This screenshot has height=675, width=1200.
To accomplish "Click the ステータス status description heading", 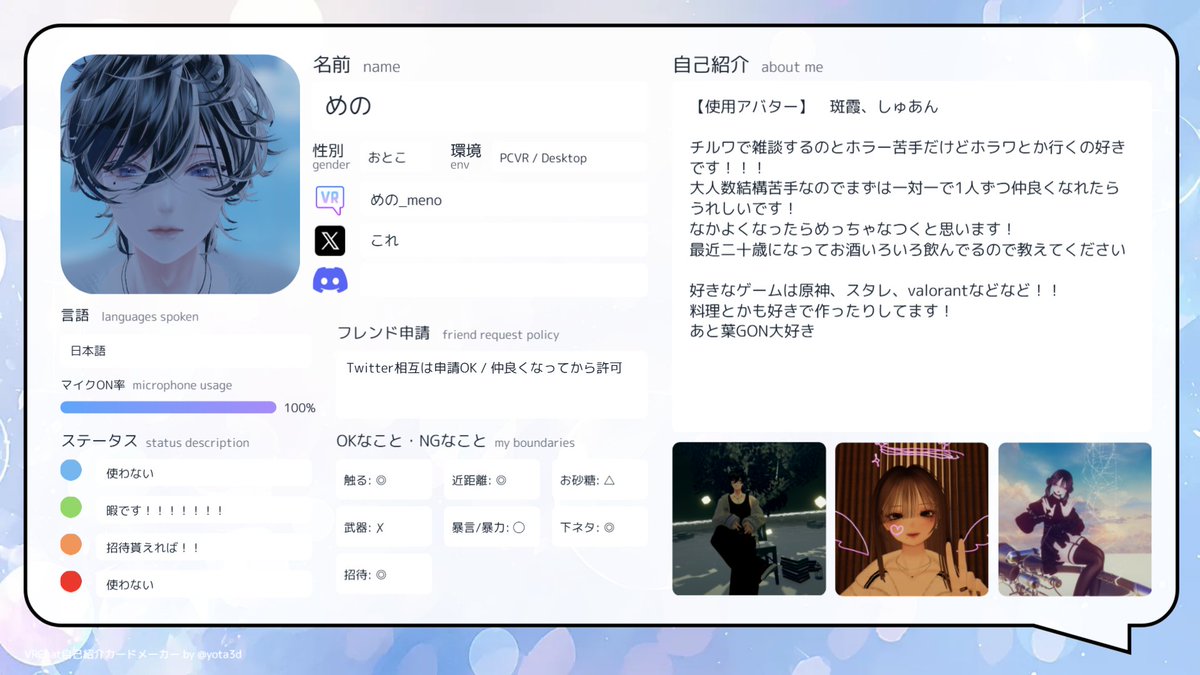I will (155, 441).
